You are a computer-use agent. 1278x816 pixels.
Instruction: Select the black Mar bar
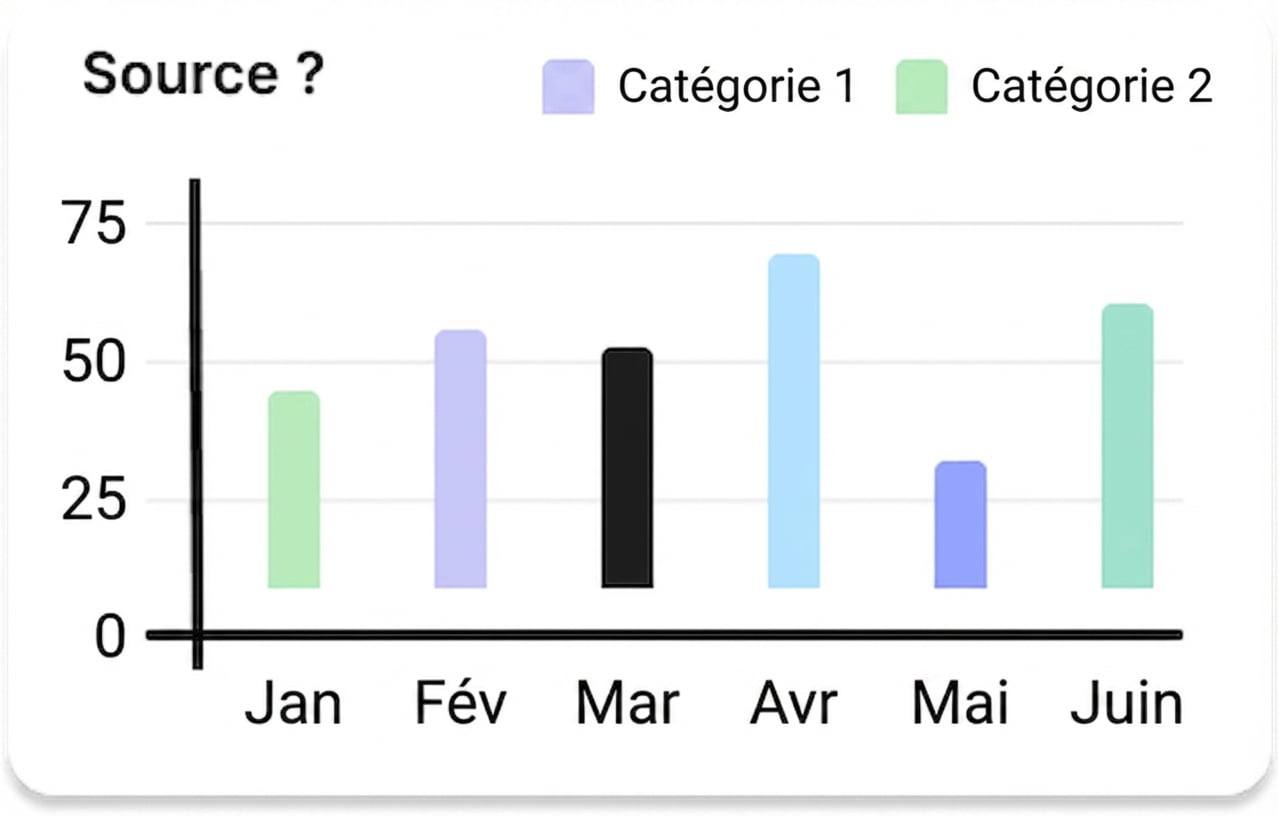point(628,468)
